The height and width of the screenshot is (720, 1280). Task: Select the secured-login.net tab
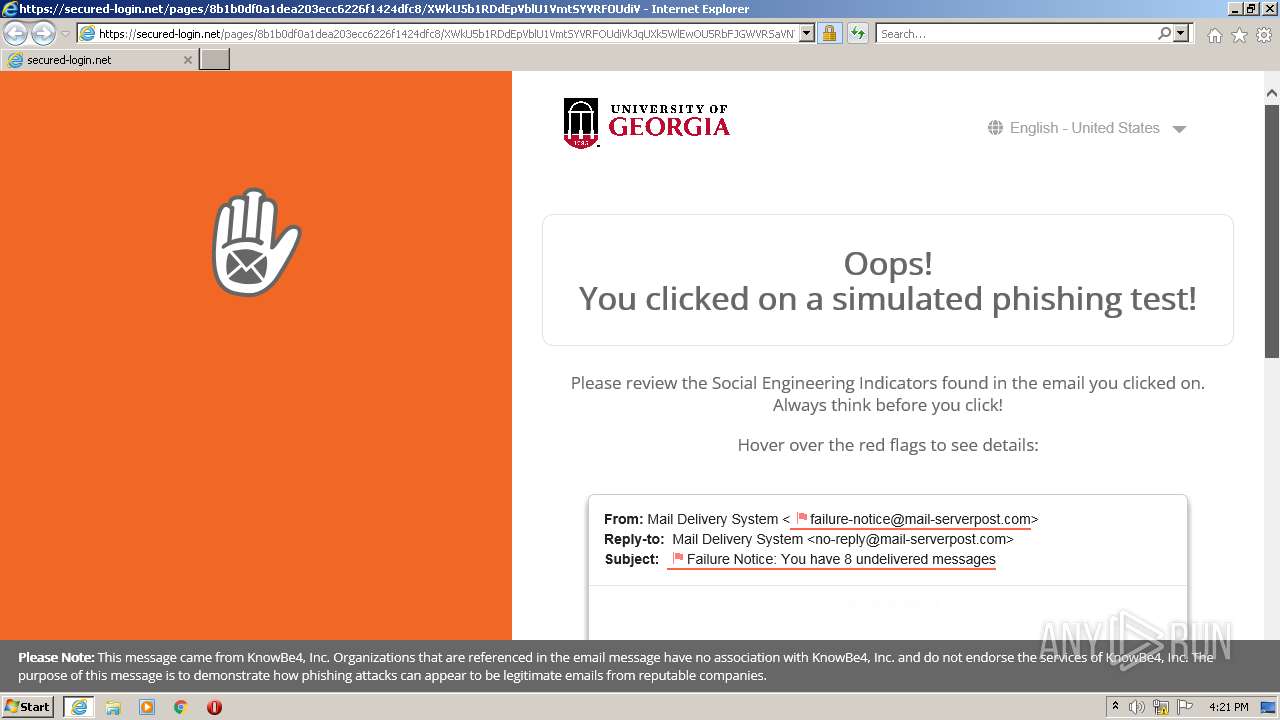pyautogui.click(x=98, y=60)
